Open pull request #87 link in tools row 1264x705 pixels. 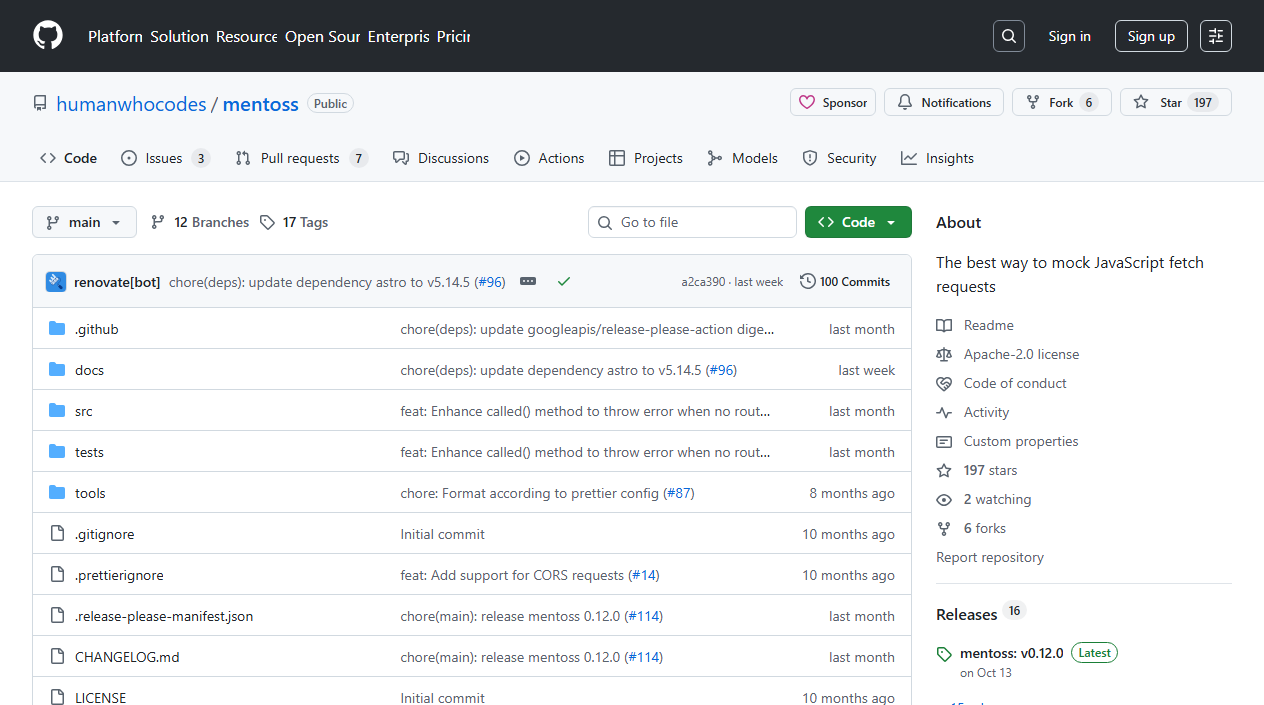coord(679,493)
